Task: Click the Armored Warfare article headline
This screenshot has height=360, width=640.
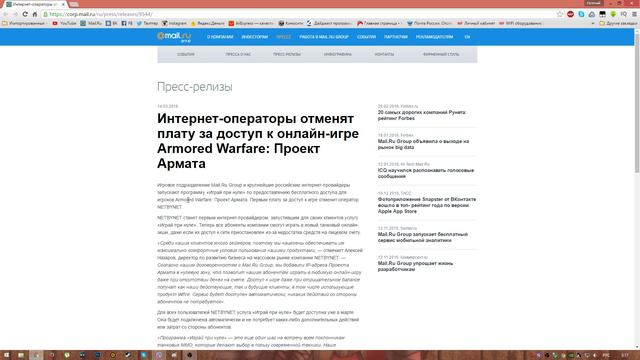Action: [x=258, y=141]
